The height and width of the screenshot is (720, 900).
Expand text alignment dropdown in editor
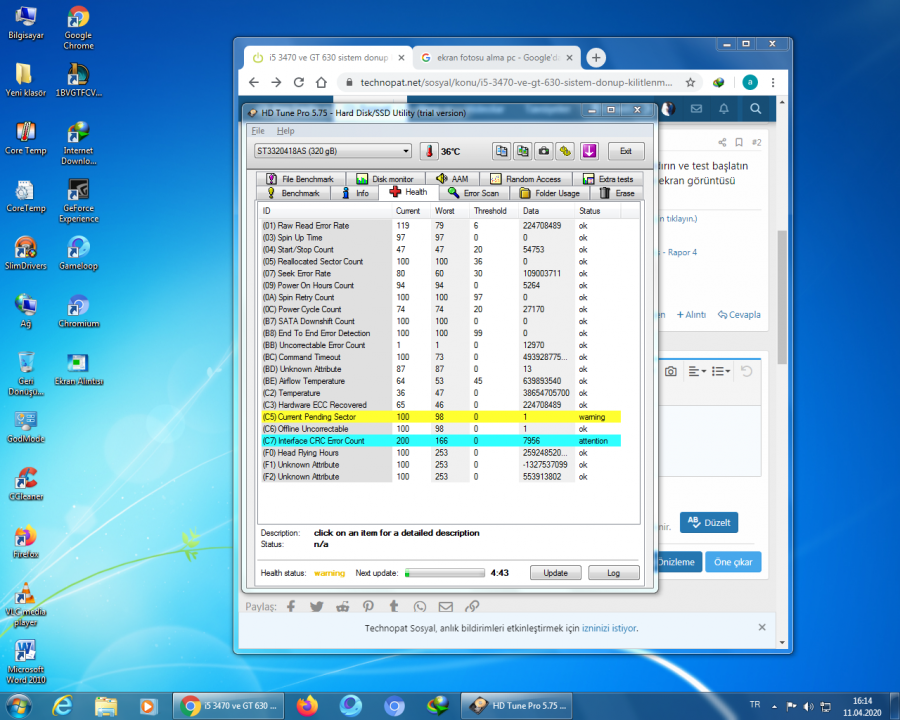[x=697, y=371]
